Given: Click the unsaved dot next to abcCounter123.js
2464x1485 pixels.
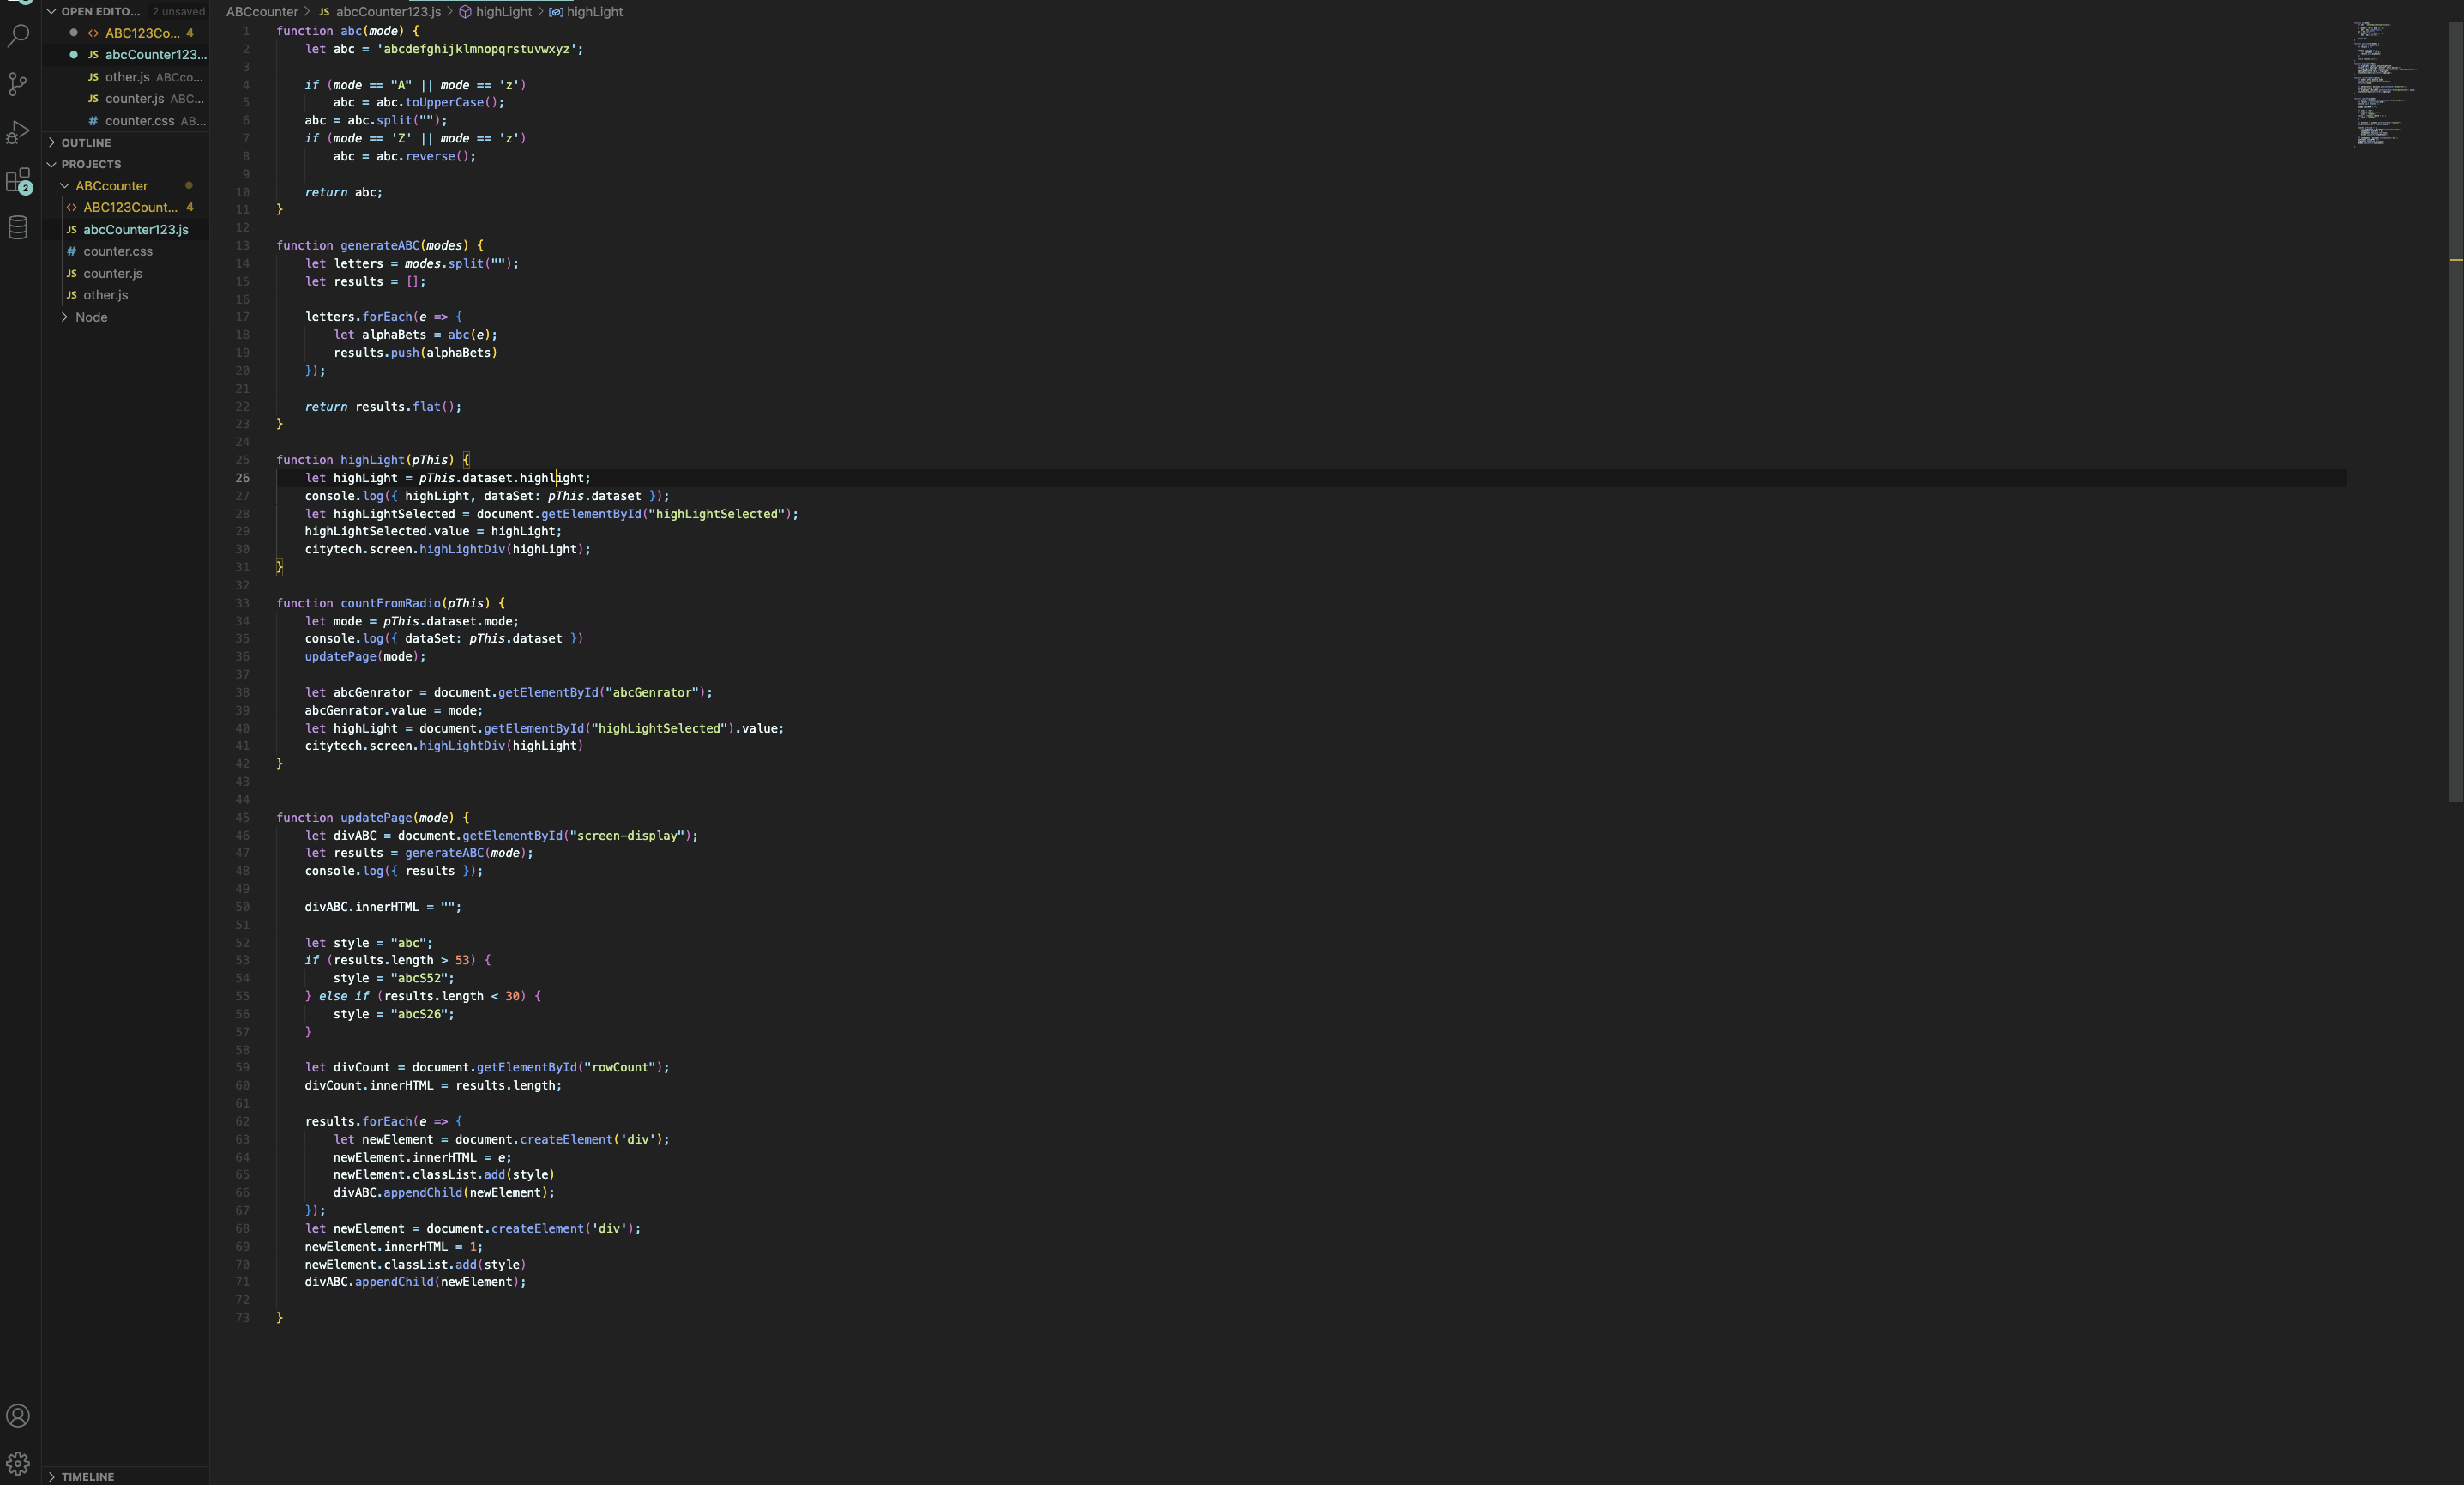Looking at the screenshot, I should 73,55.
